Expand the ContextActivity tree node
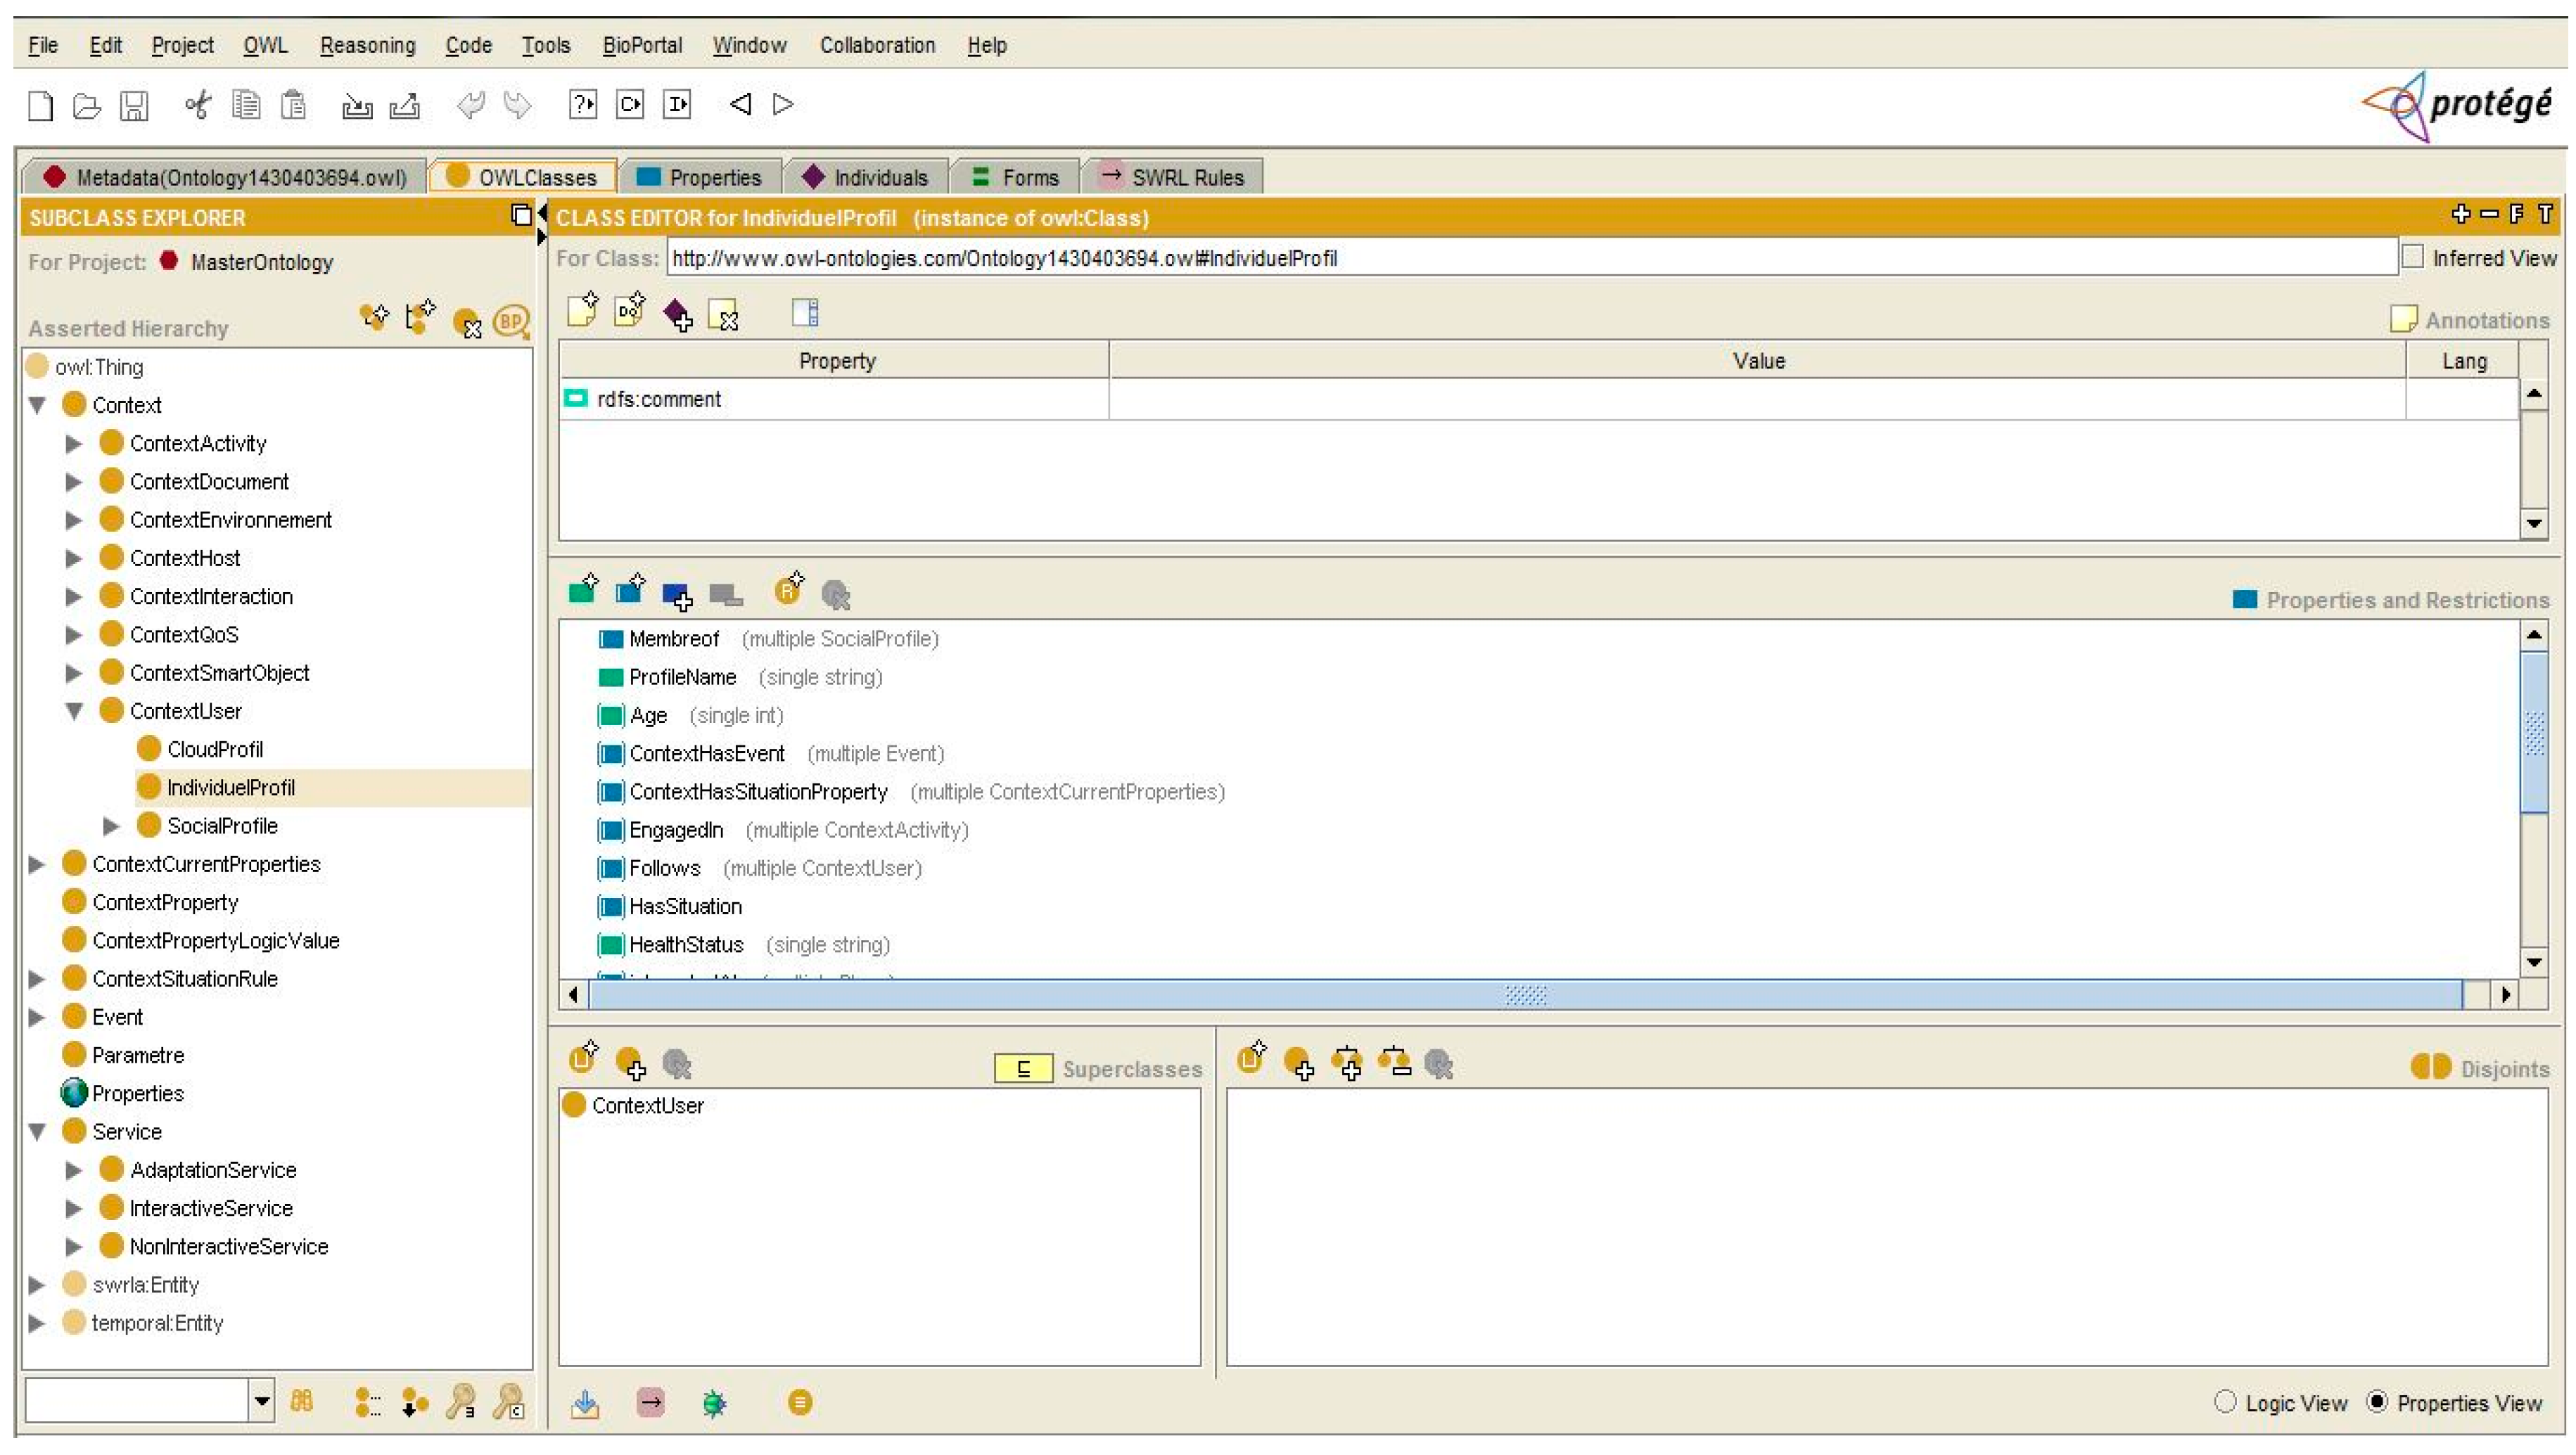This screenshot has width=2576, height=1455. [x=73, y=443]
